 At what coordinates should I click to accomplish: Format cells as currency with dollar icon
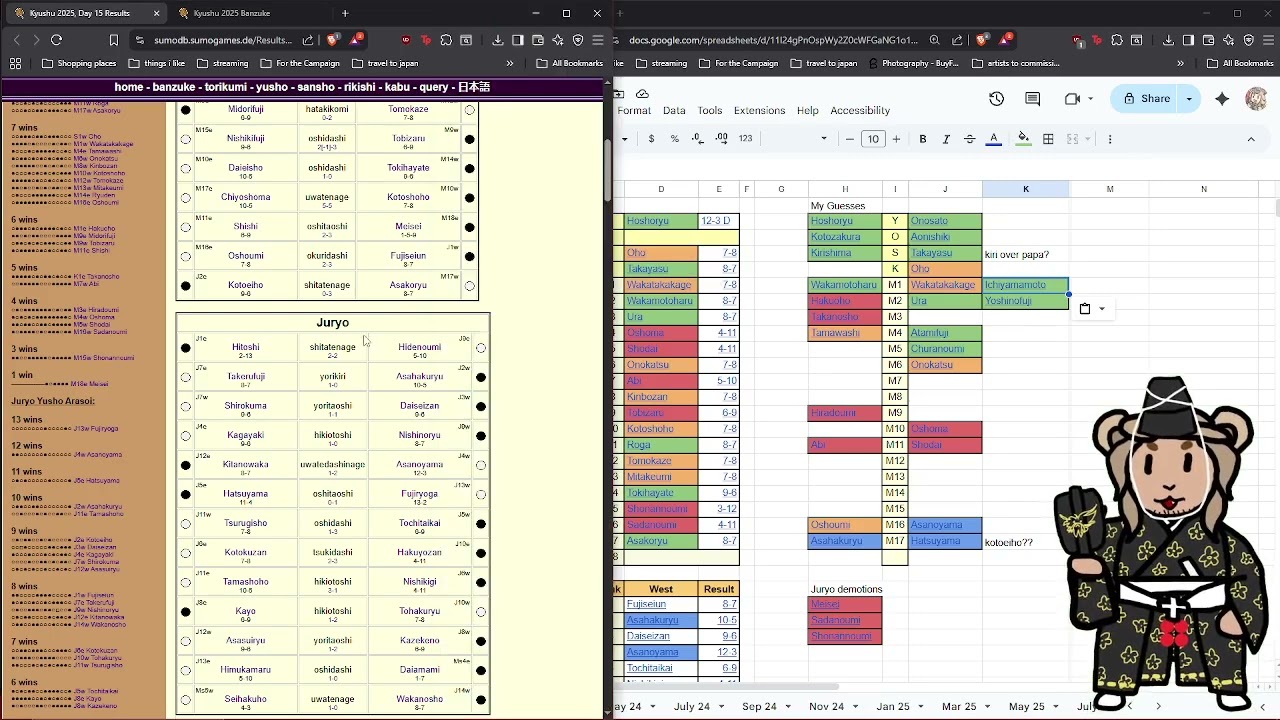point(651,139)
